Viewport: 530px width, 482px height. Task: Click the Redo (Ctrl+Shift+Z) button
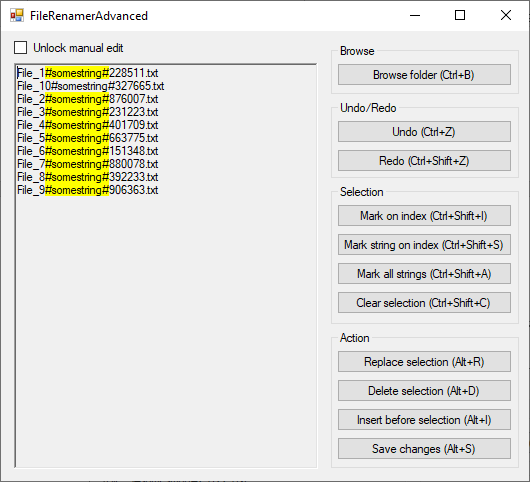coord(424,161)
